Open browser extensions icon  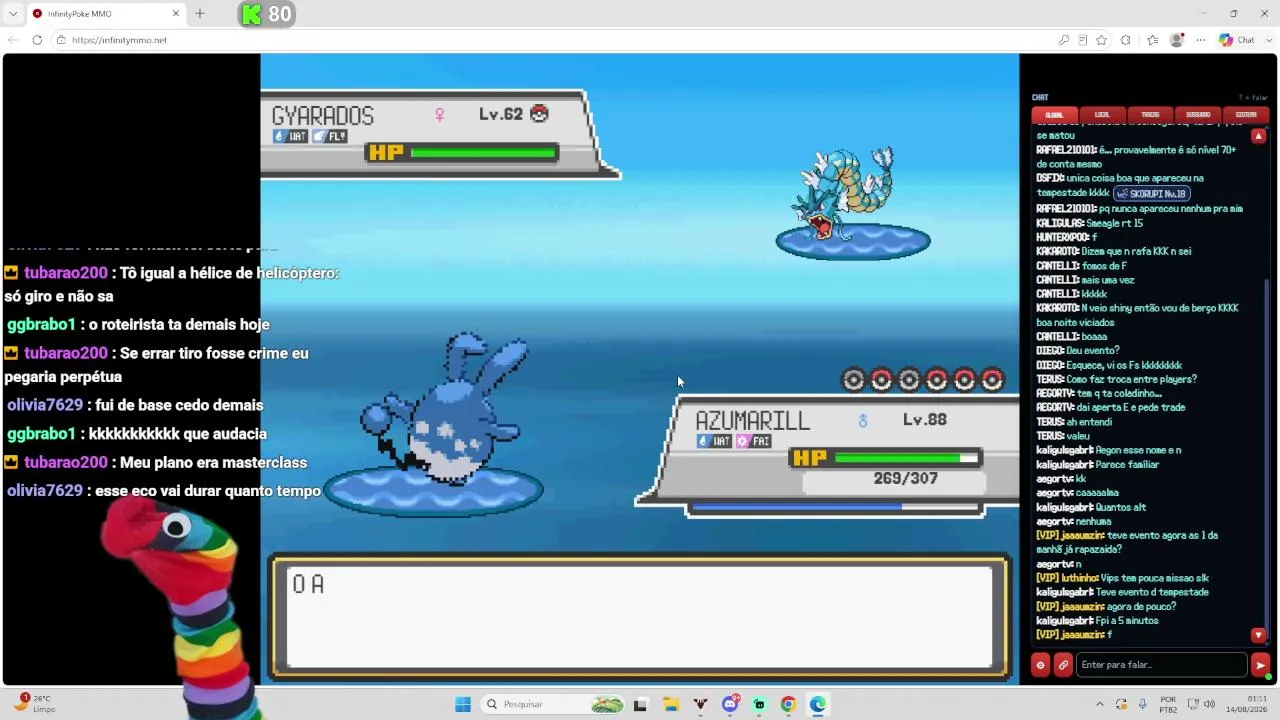1126,40
